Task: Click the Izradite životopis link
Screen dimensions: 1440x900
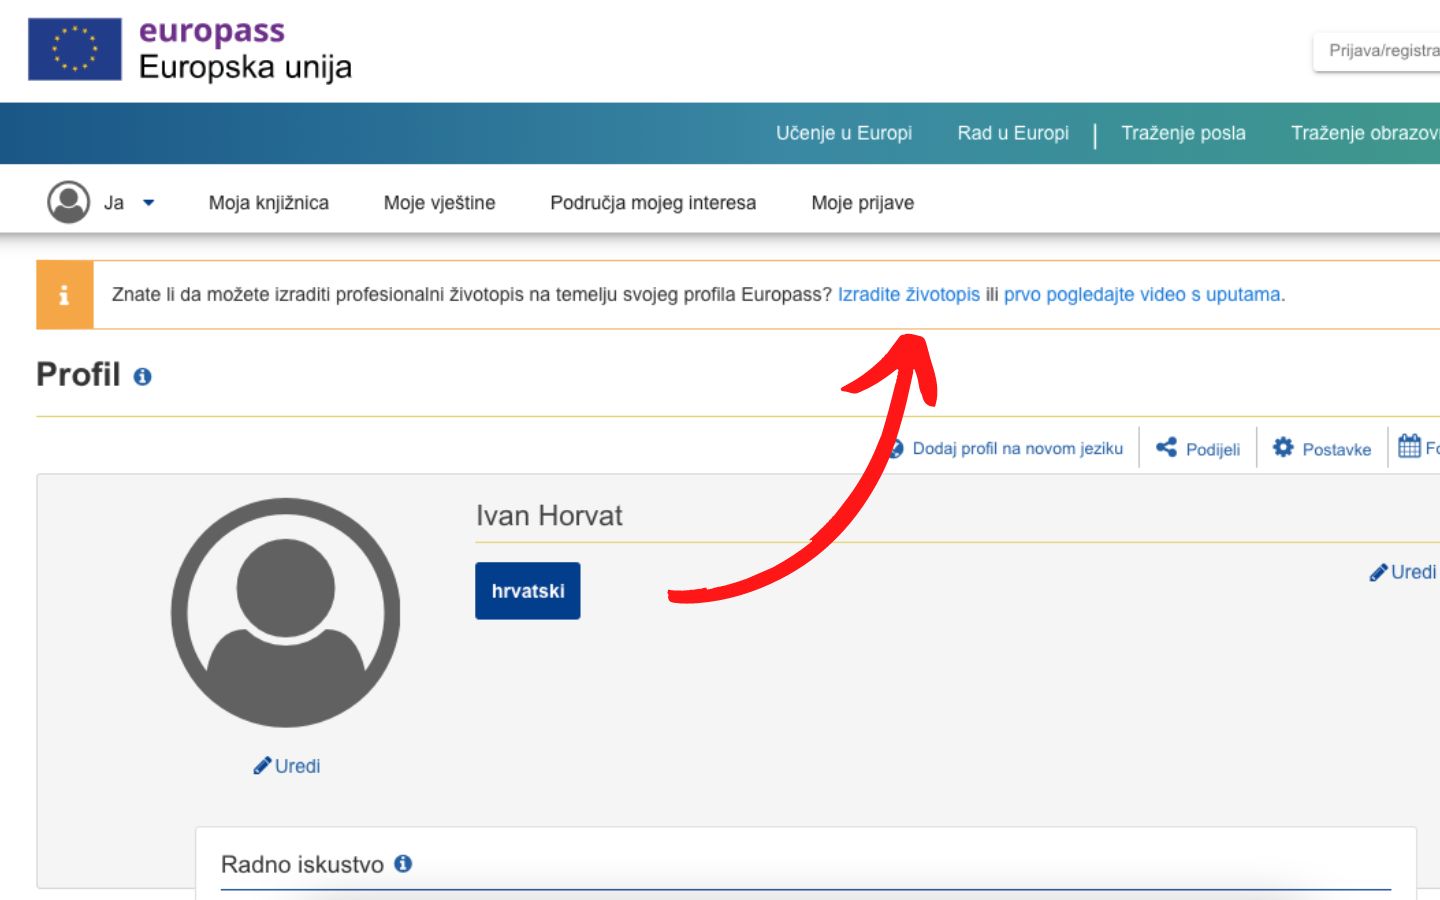Action: tap(909, 295)
